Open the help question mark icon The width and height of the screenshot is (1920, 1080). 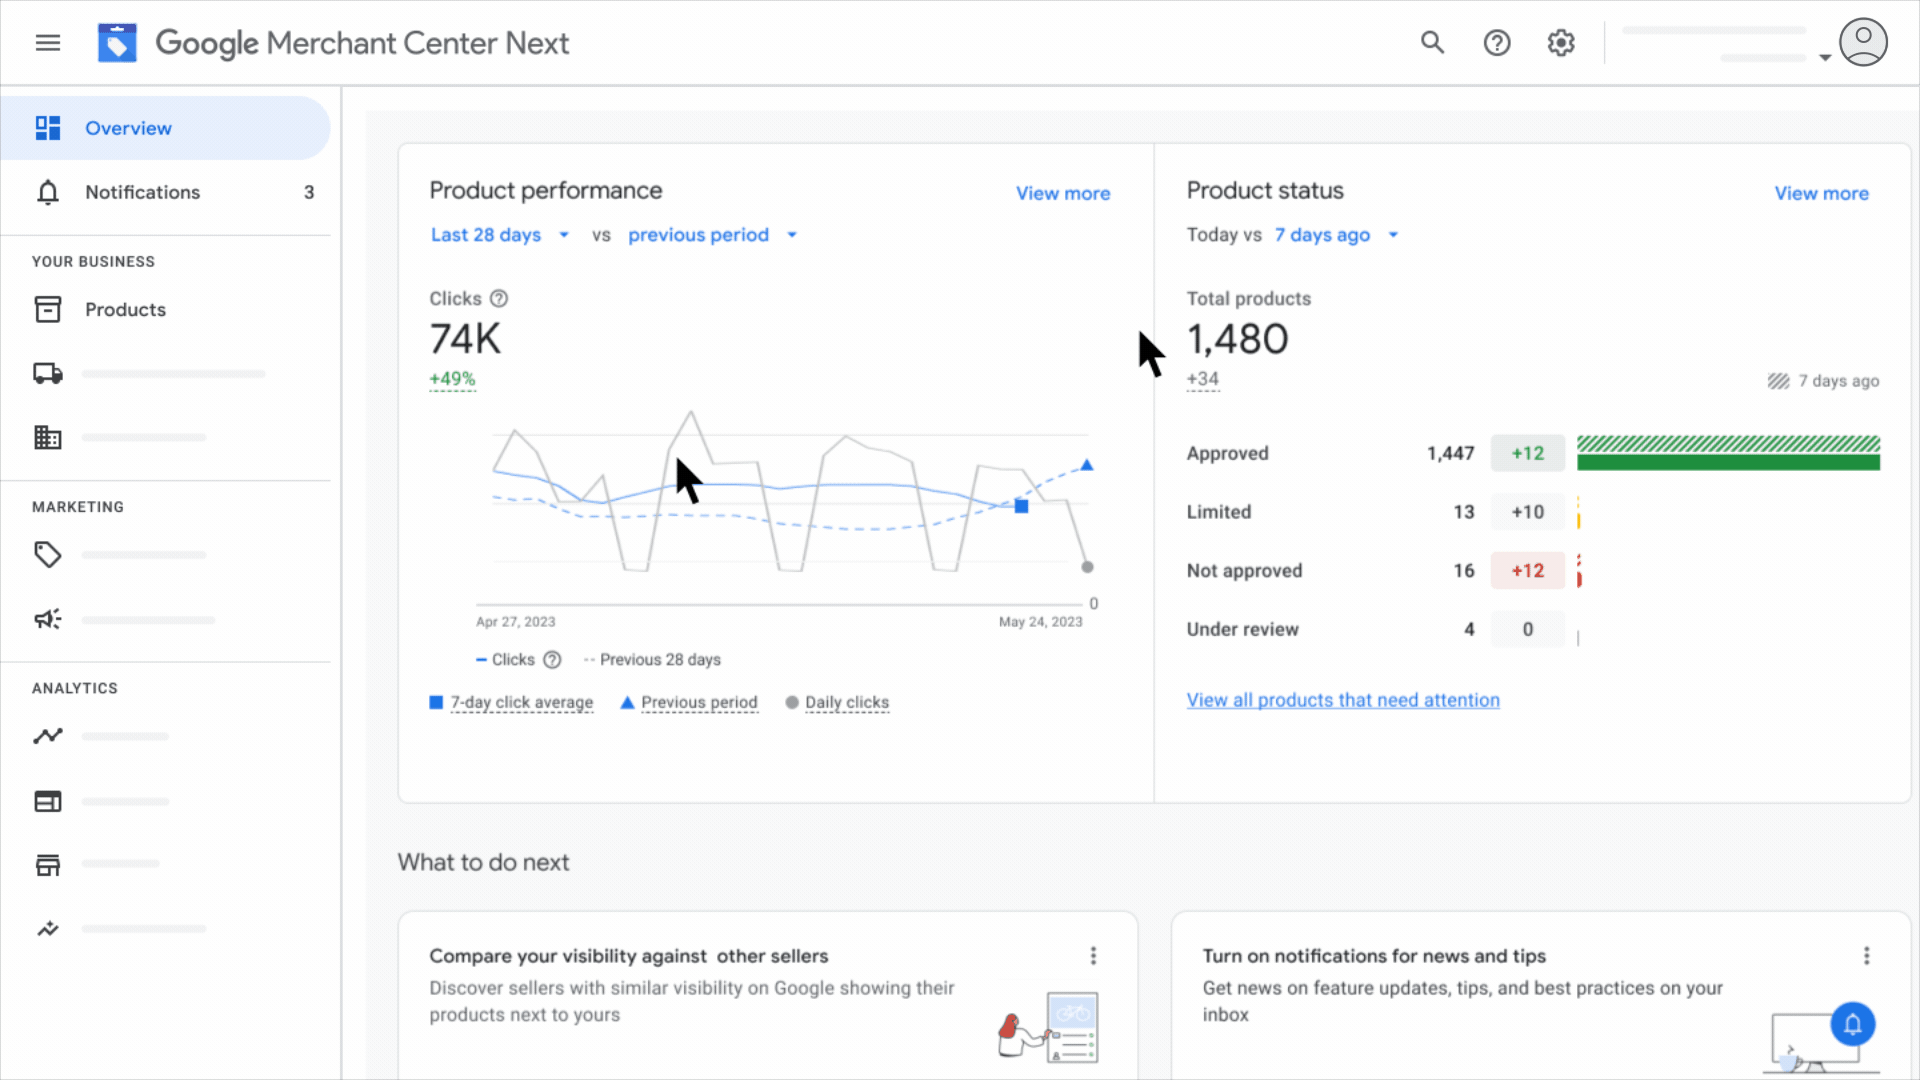tap(1497, 43)
